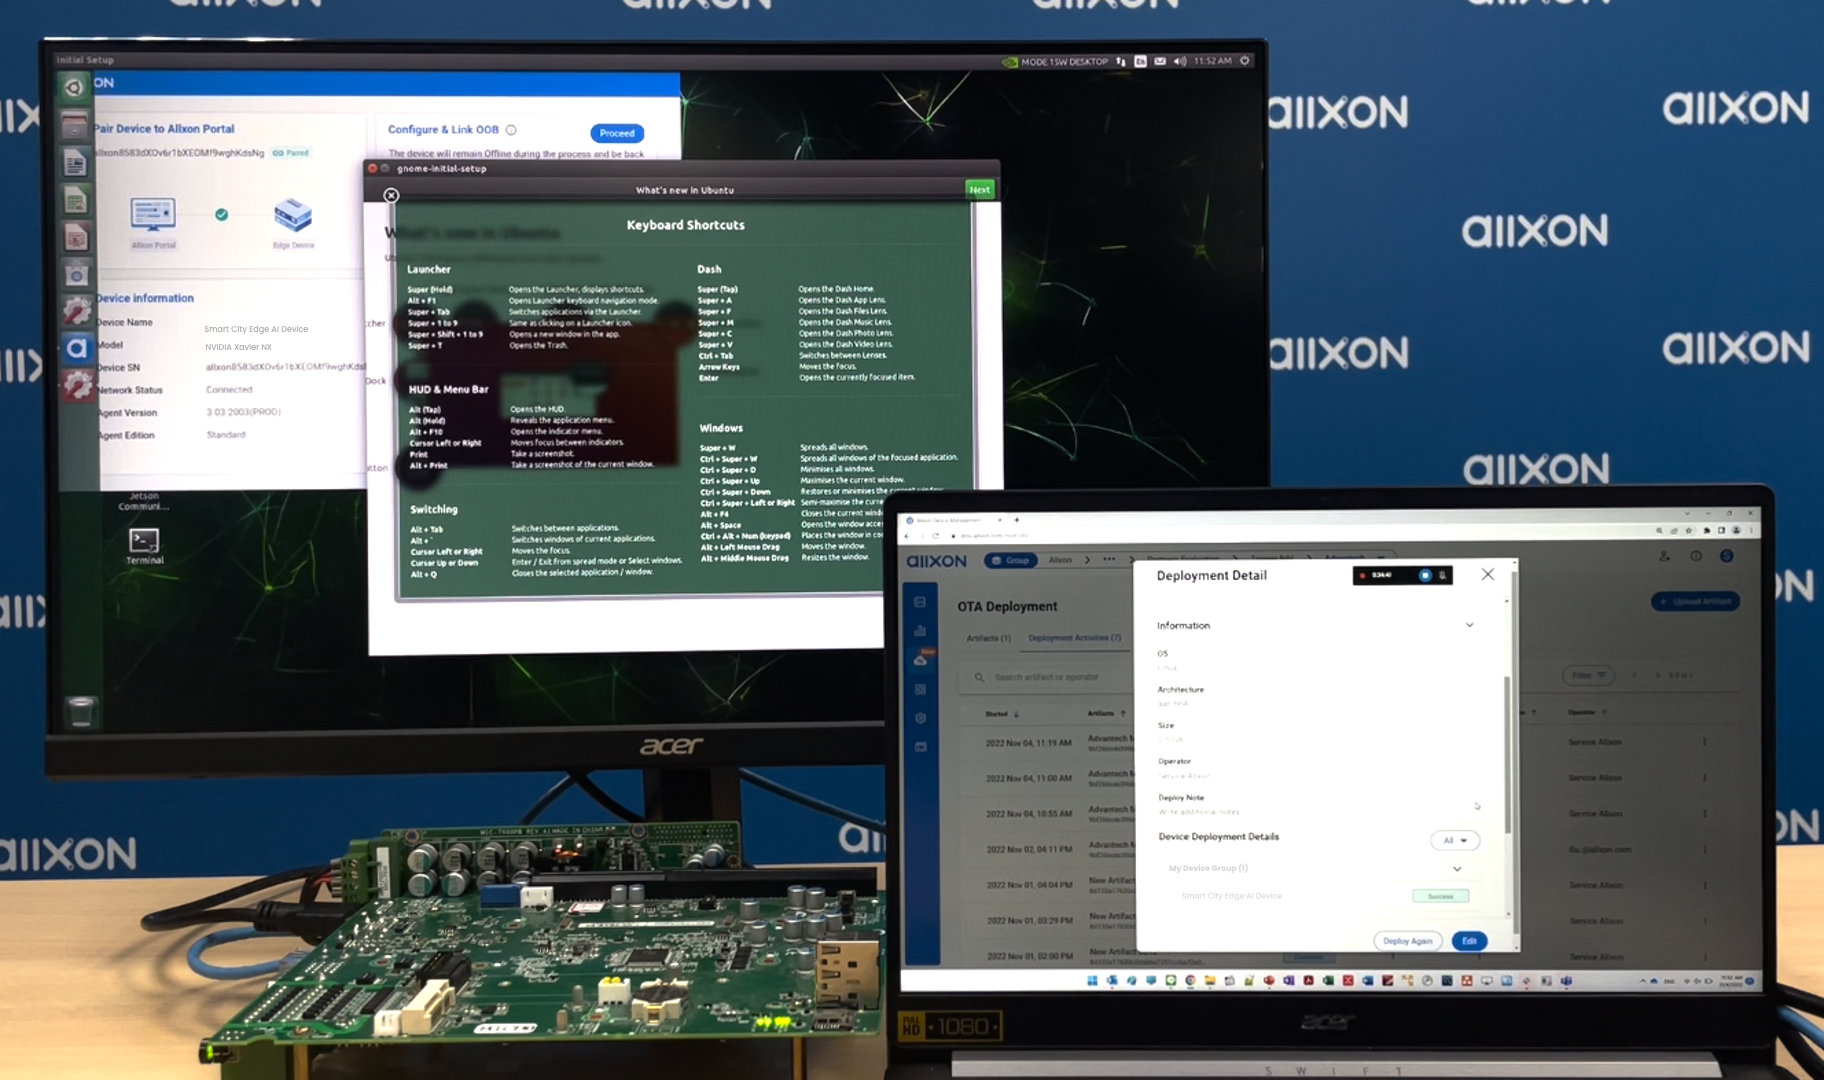Open the network indicator in Ubuntu top panel
The height and width of the screenshot is (1080, 1824).
pyautogui.click(x=1121, y=61)
